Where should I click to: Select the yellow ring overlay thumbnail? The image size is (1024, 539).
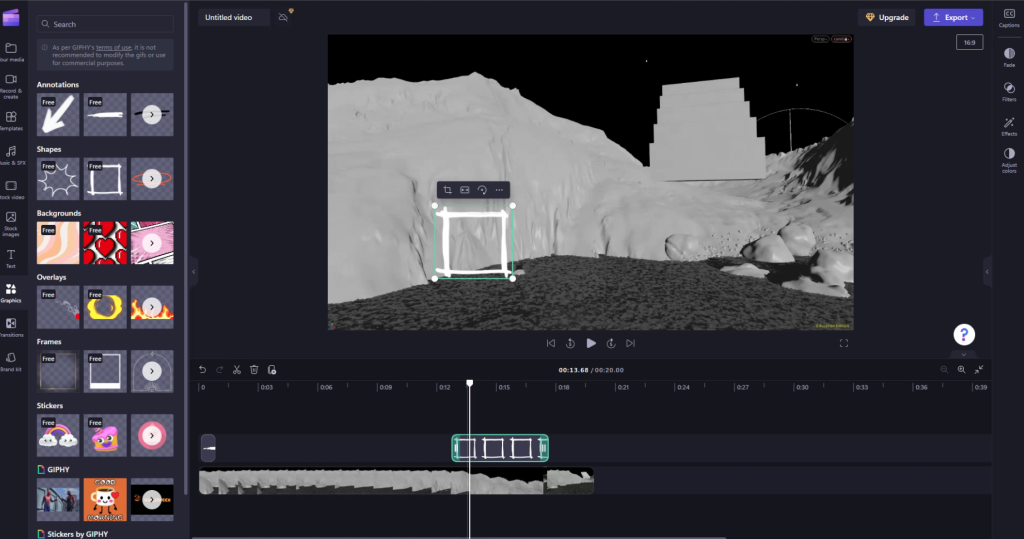click(x=105, y=306)
